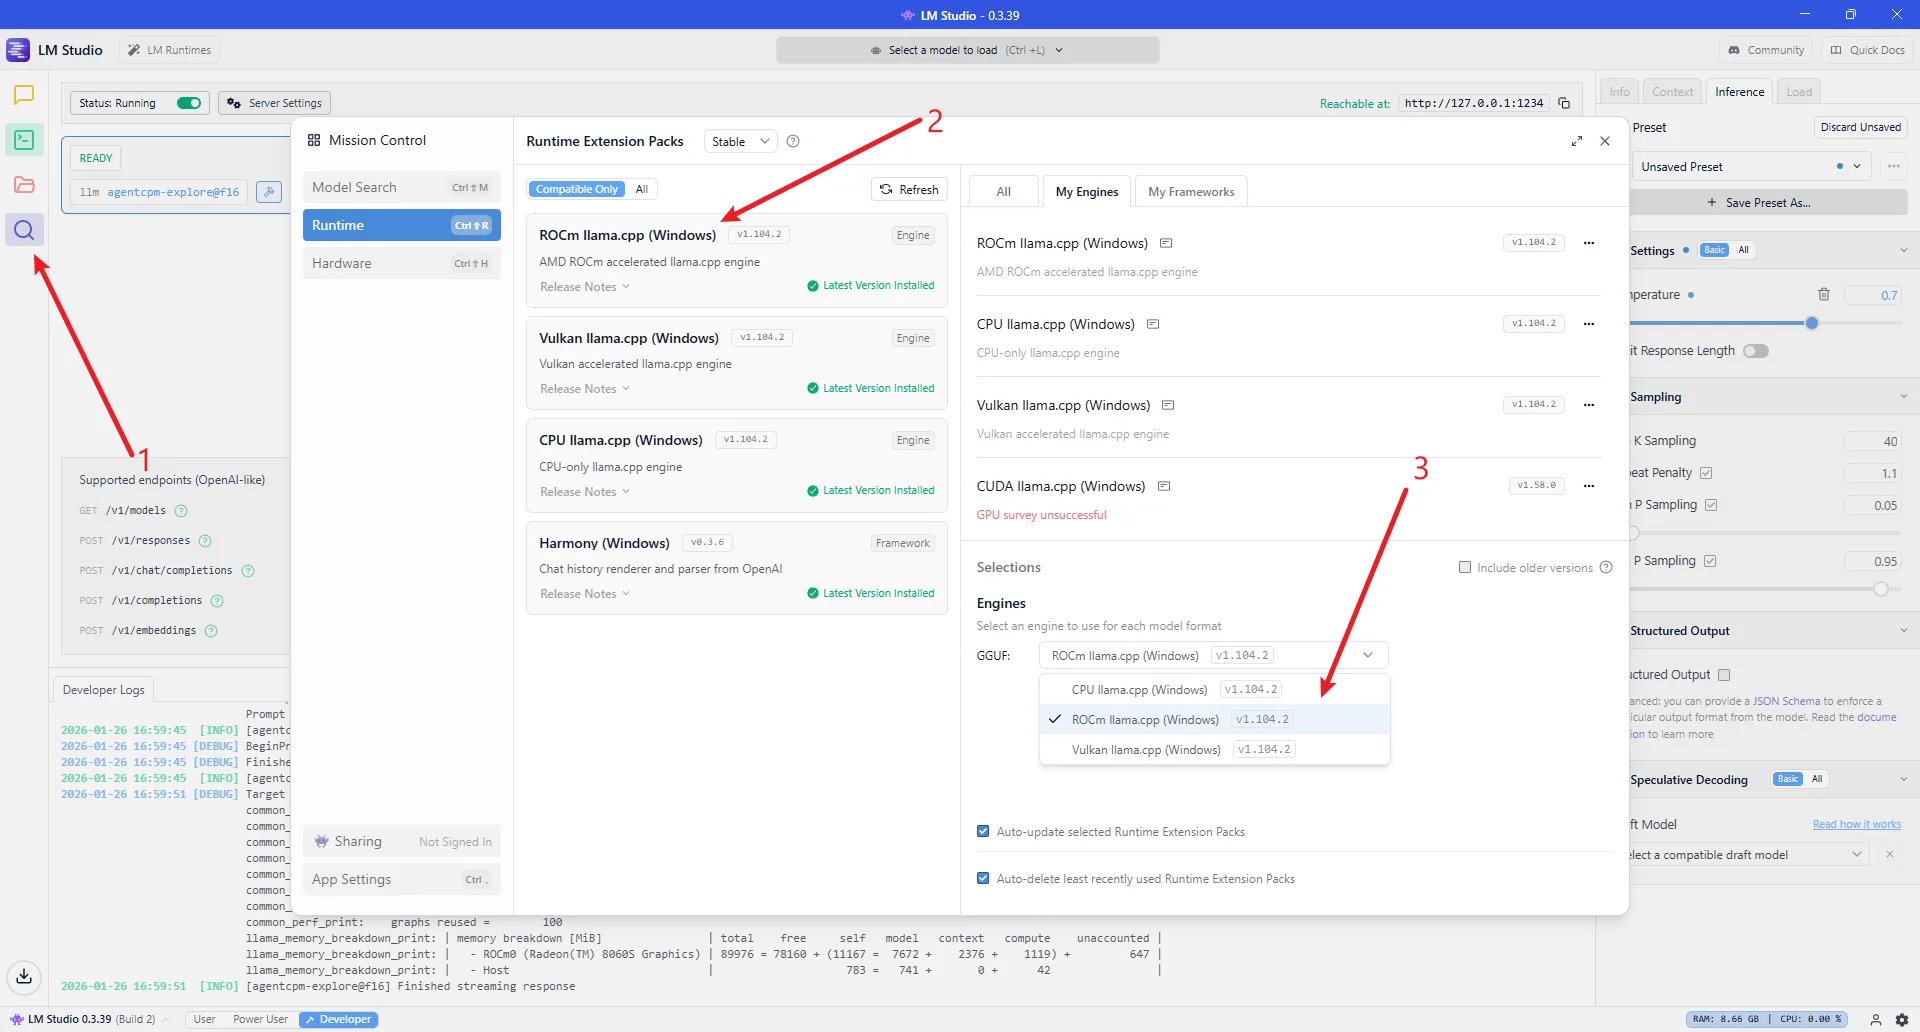Image resolution: width=1920 pixels, height=1032 pixels.
Task: Uncheck the Min P Sampling checkbox
Action: pyautogui.click(x=1711, y=505)
